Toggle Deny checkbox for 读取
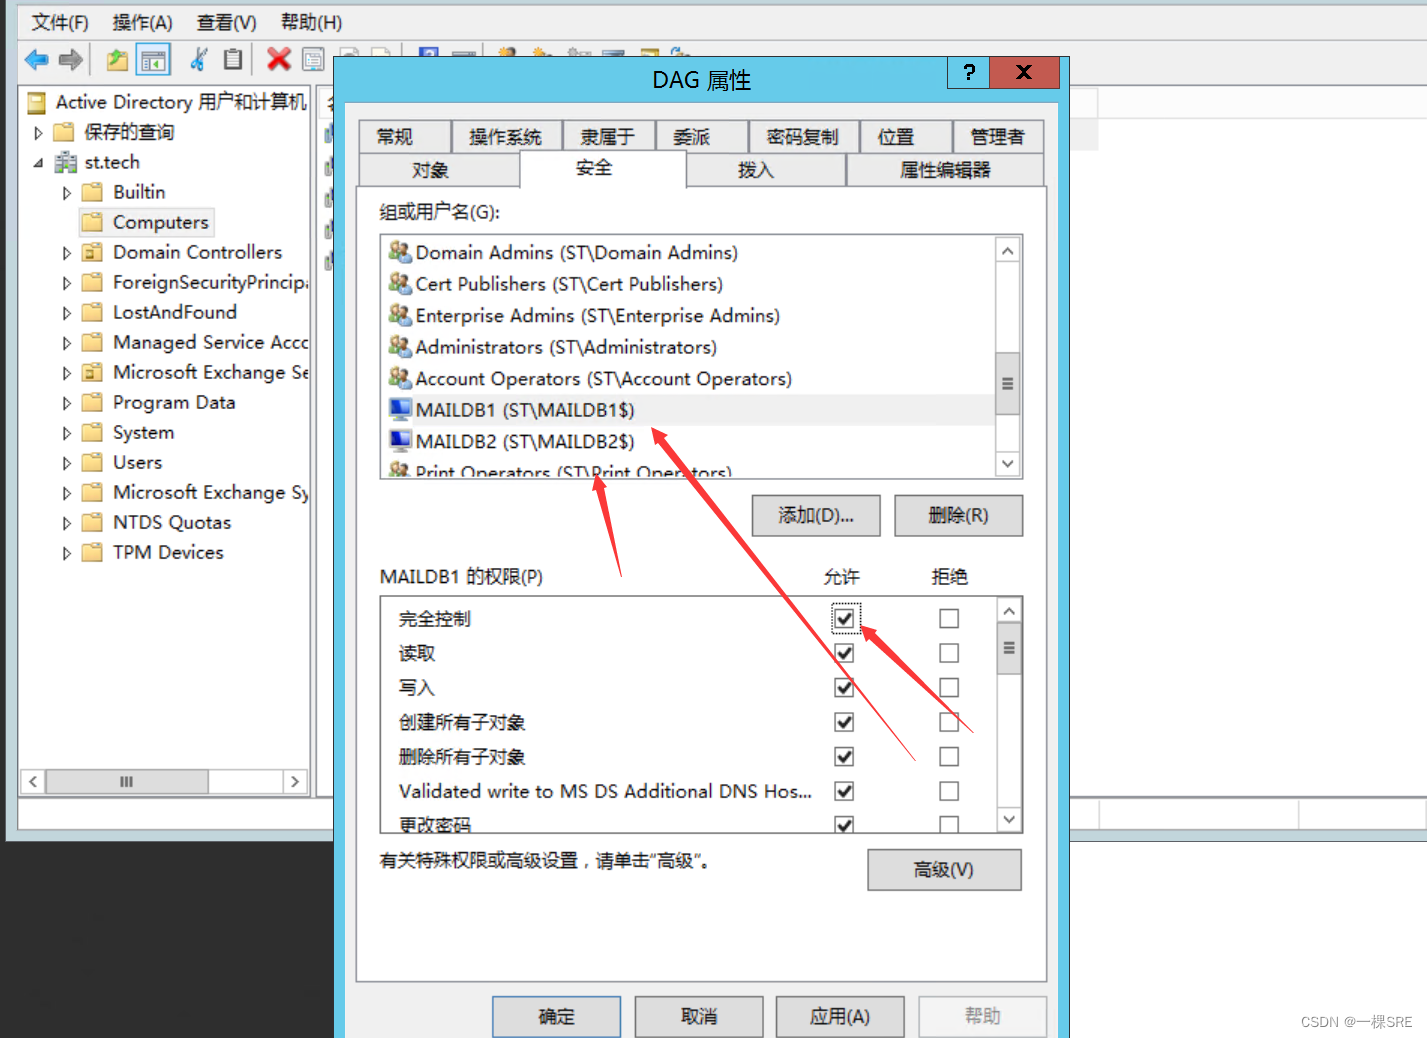This screenshot has height=1038, width=1427. (949, 653)
